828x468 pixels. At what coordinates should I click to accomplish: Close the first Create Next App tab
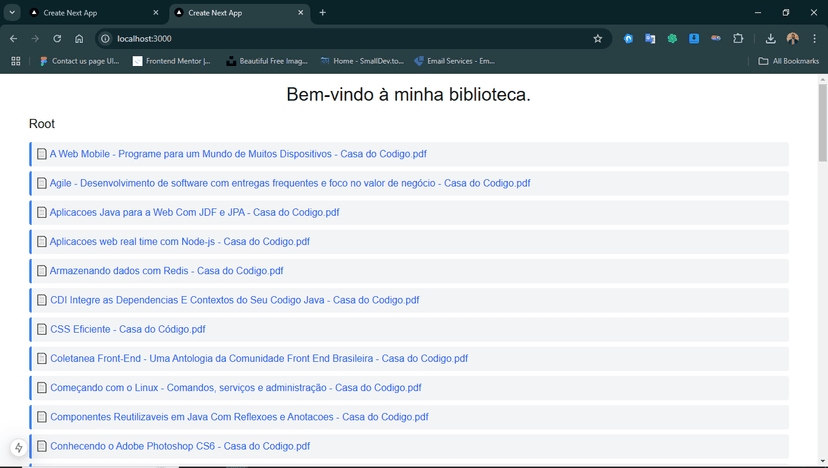tap(155, 13)
